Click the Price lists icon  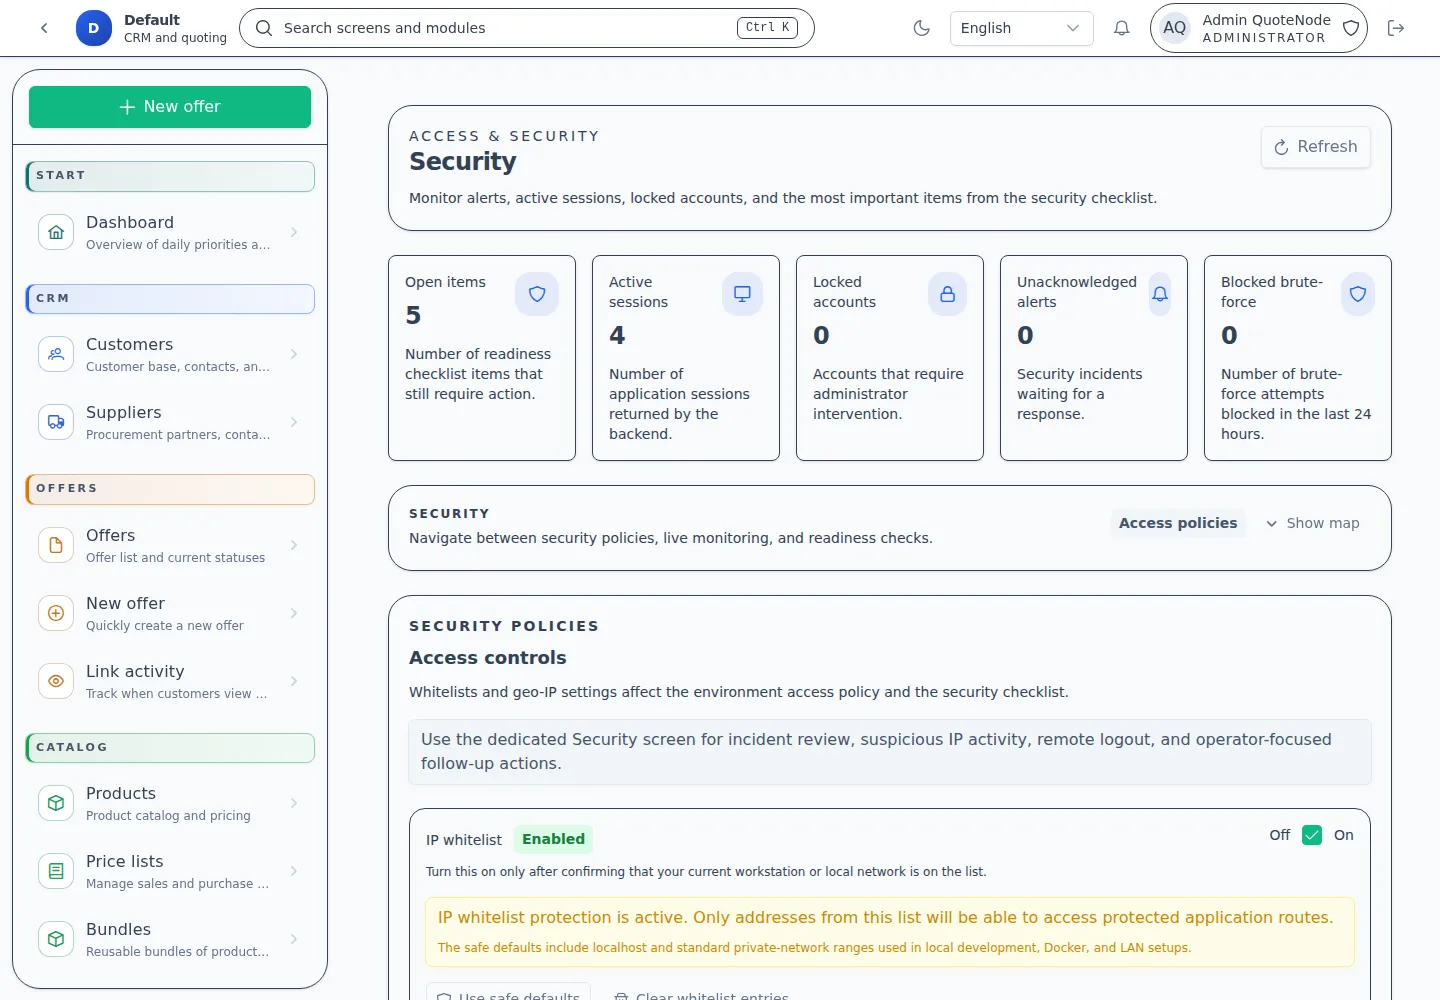pos(56,871)
